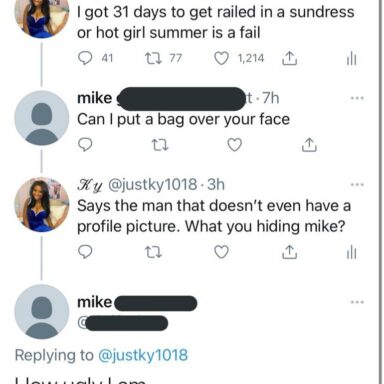Share mike's bag over your face tweet
The width and height of the screenshot is (384, 384).
click(x=309, y=145)
